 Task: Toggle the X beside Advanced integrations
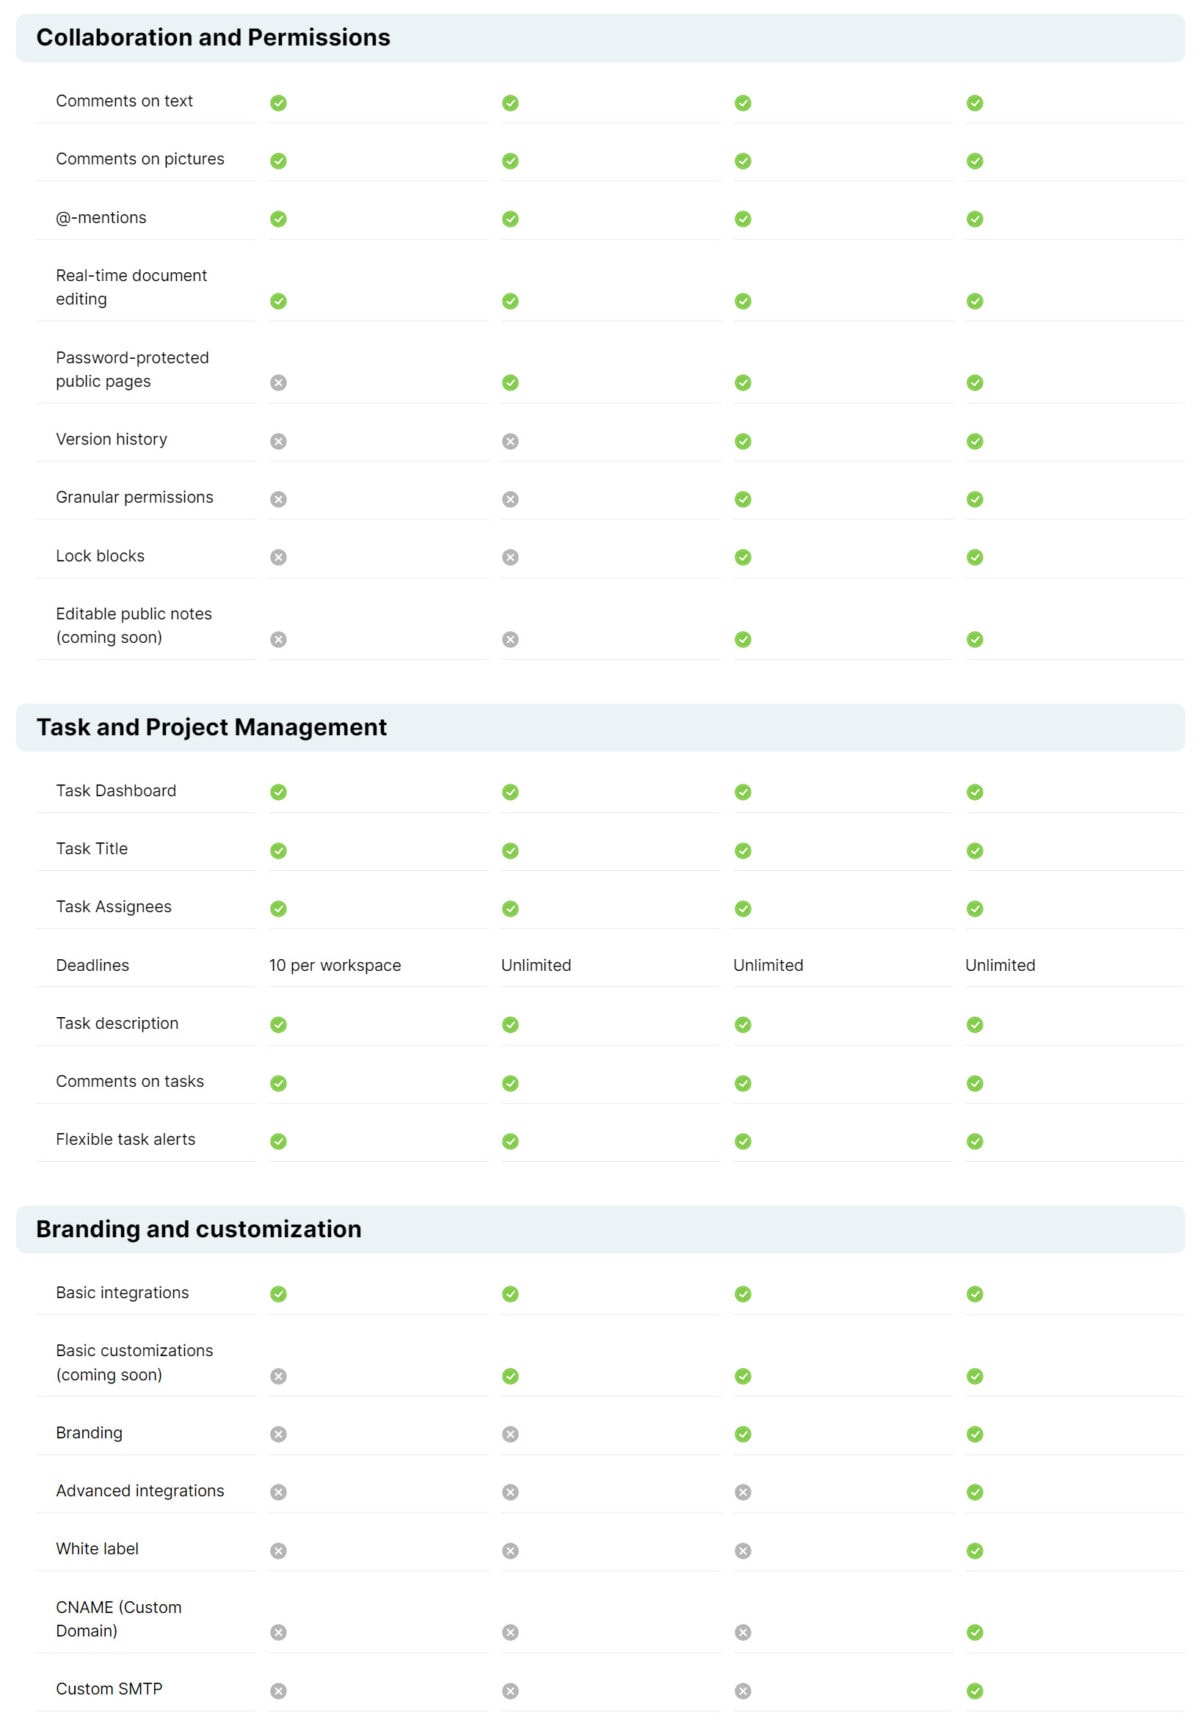[x=278, y=1492]
